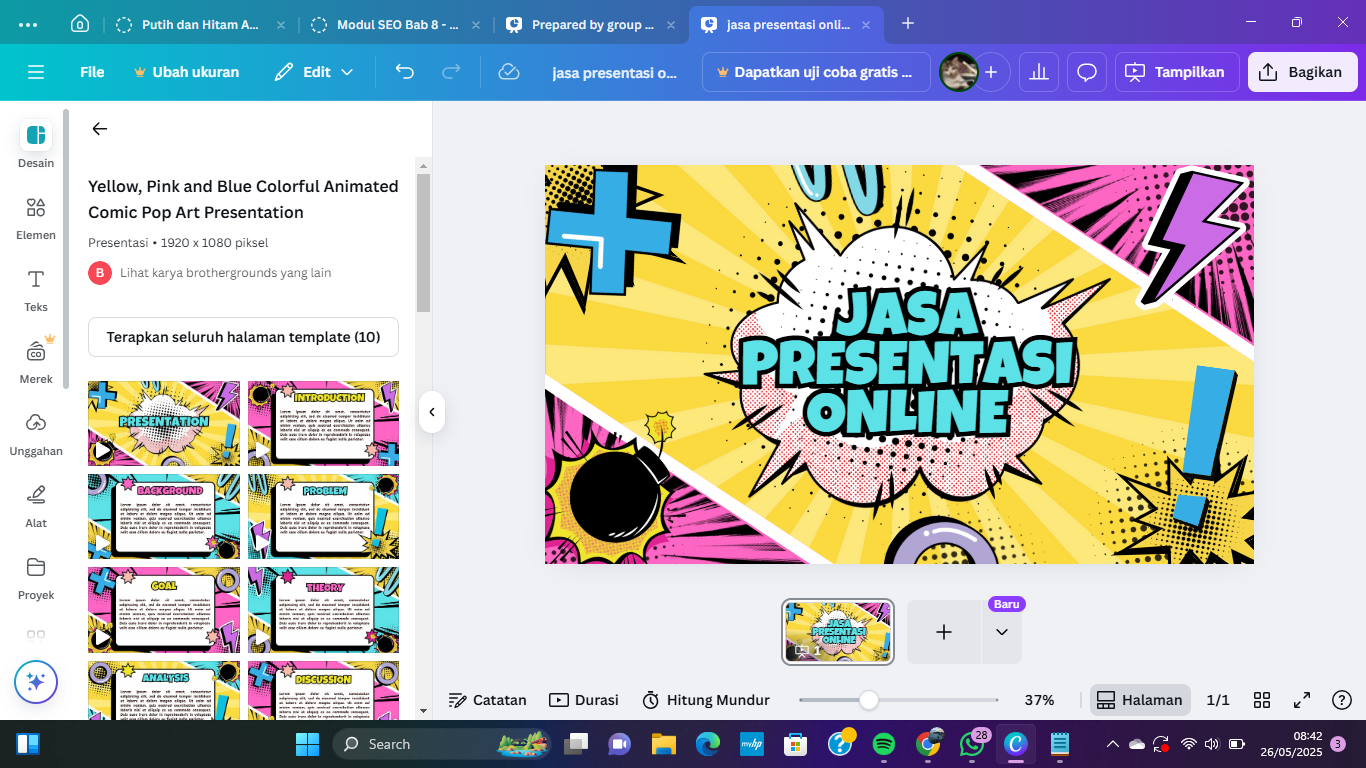Image resolution: width=1366 pixels, height=768 pixels.
Task: Select the INTRODUCTION template thumbnail
Action: [x=323, y=423]
